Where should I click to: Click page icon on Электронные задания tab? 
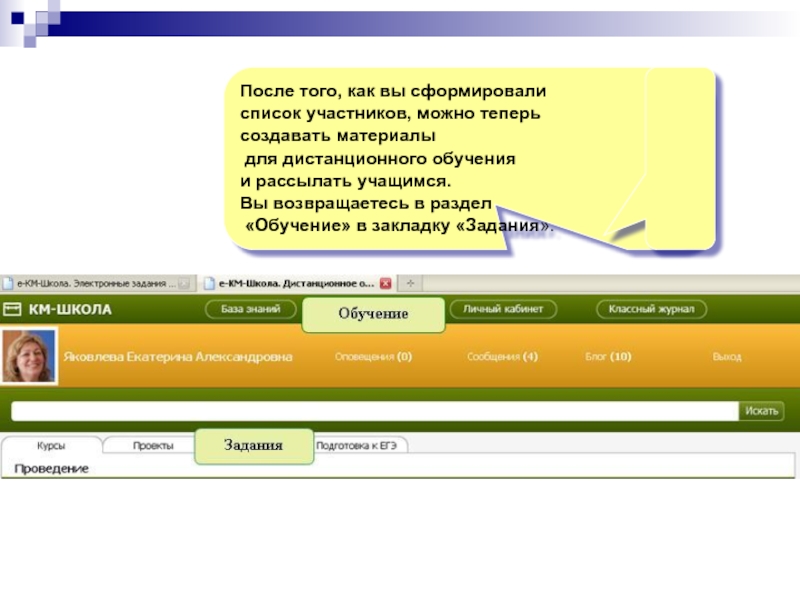pyautogui.click(x=8, y=283)
